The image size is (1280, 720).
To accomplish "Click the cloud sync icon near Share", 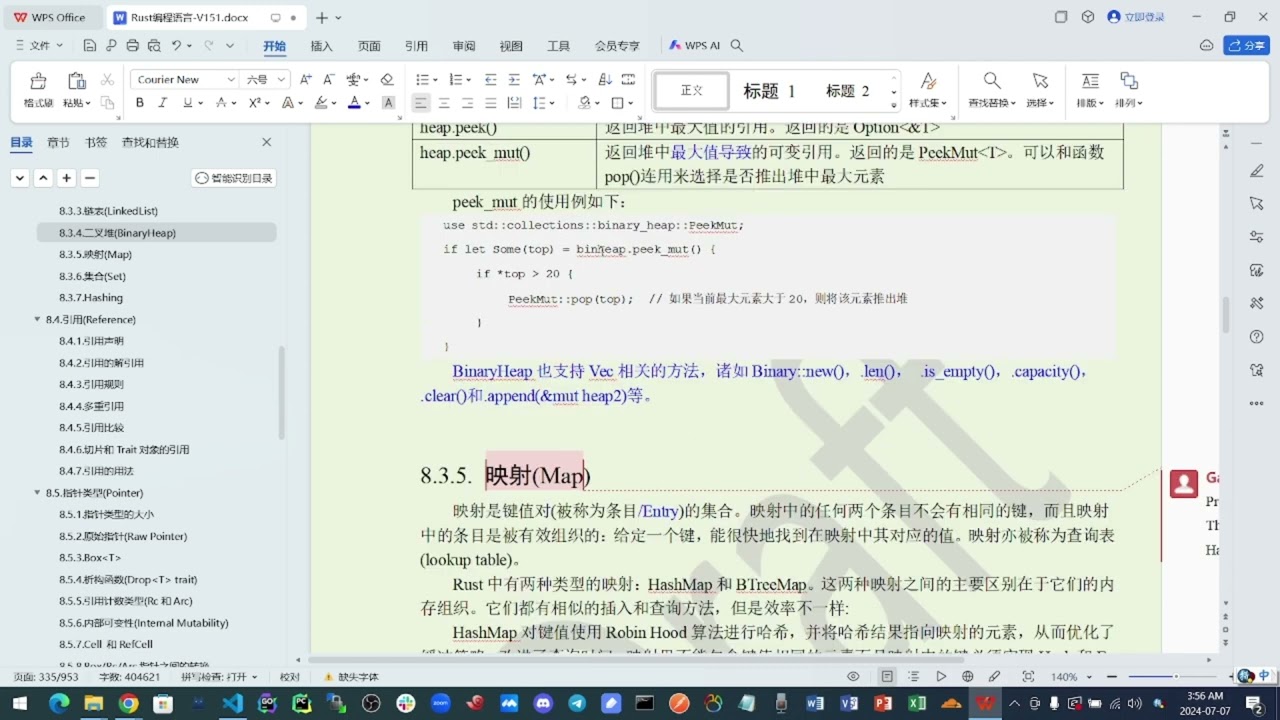I will click(x=1206, y=46).
